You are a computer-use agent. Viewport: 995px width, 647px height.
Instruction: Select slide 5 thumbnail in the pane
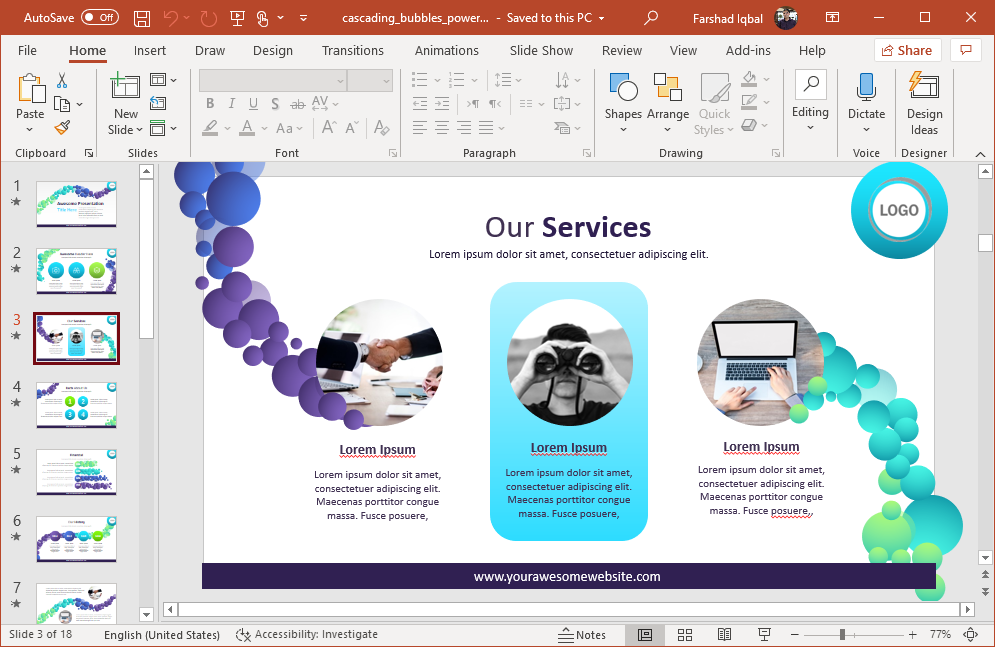pos(76,472)
